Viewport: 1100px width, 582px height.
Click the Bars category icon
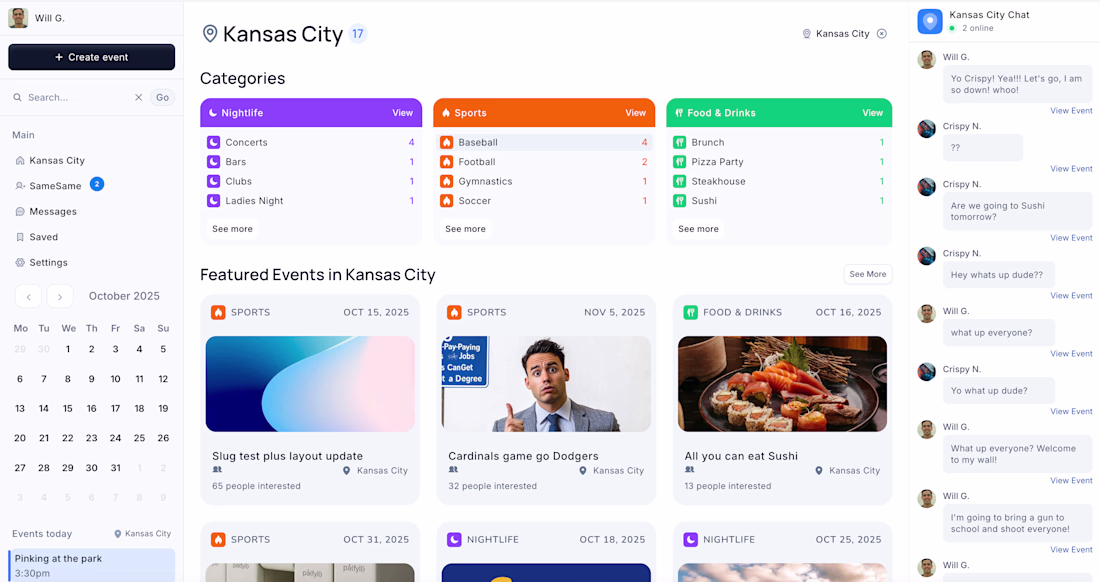[213, 162]
